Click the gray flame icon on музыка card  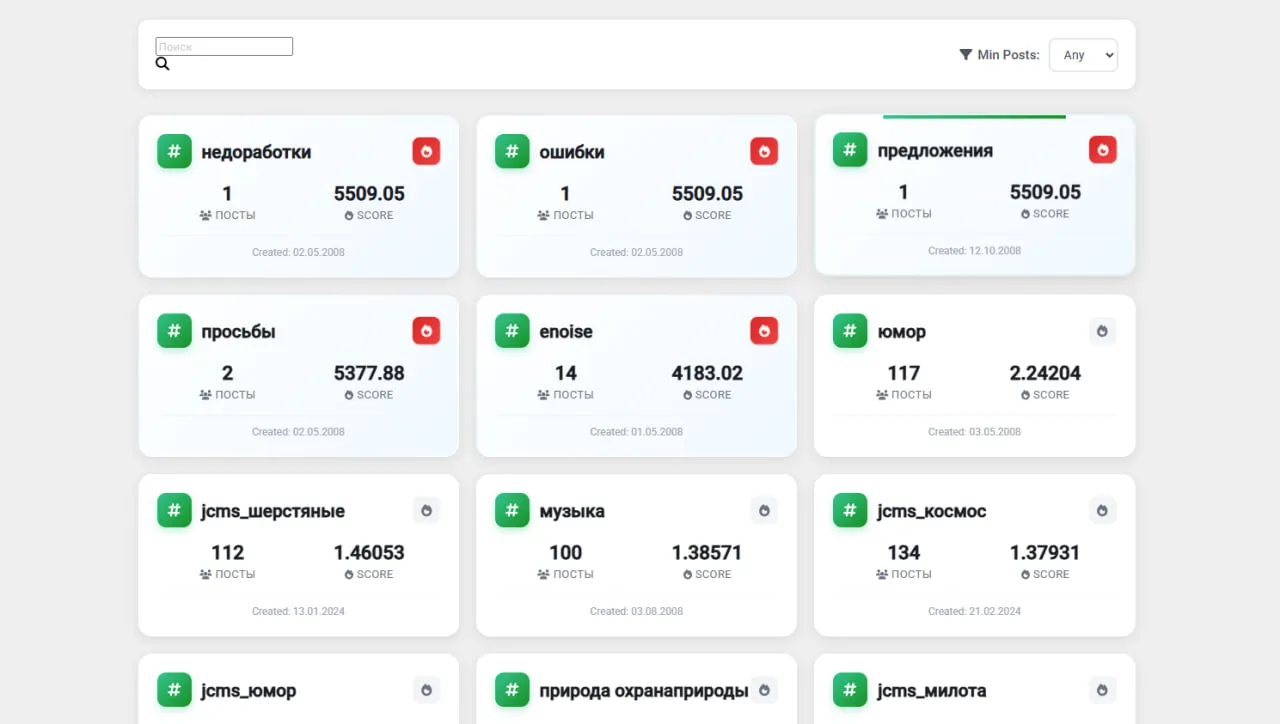click(x=764, y=511)
